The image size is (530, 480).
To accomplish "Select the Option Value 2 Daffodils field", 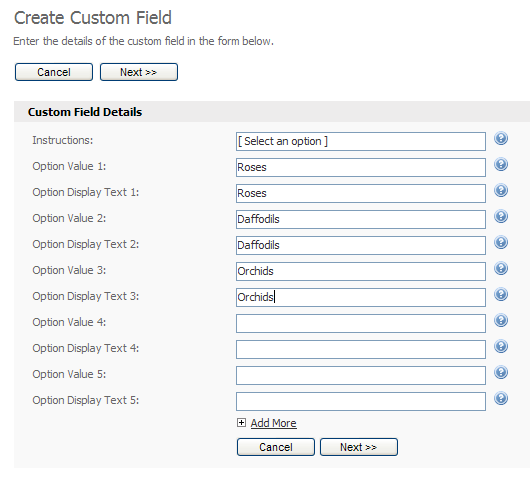I will click(361, 219).
